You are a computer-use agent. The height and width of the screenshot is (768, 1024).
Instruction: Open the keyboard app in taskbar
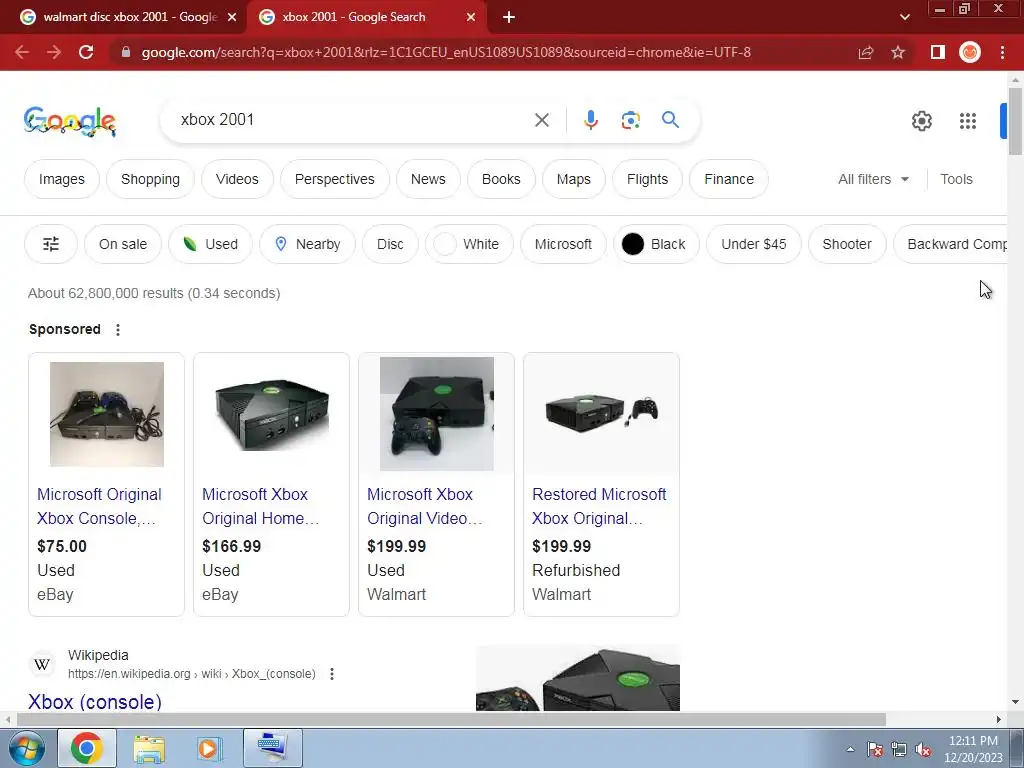[272, 748]
